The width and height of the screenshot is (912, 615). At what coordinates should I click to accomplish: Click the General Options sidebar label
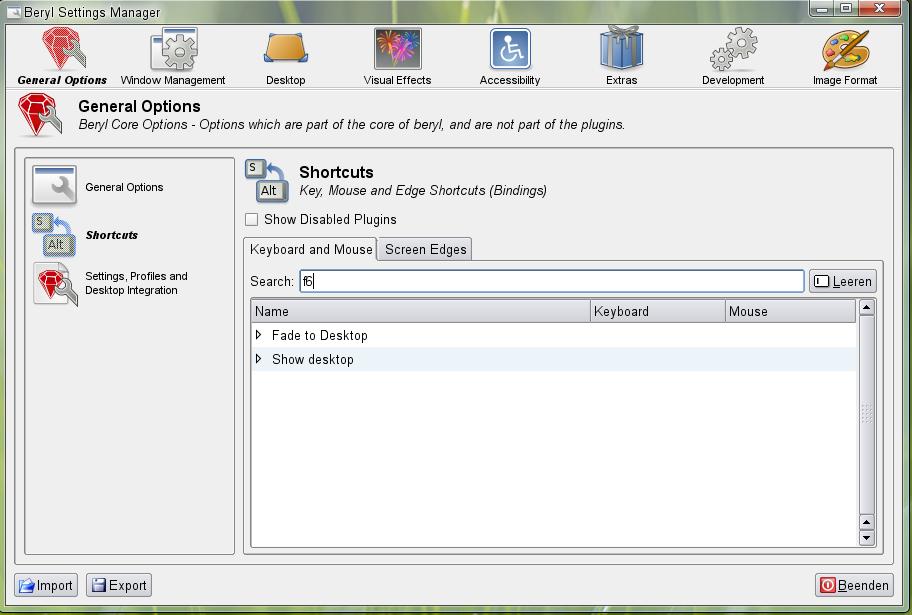coord(124,187)
